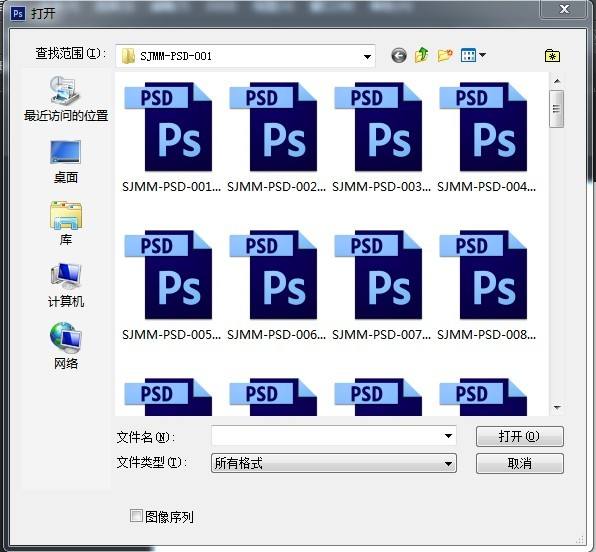This screenshot has height=552, width=596.
Task: Select the SJMM-PSD-007 file icon
Action: [x=378, y=274]
